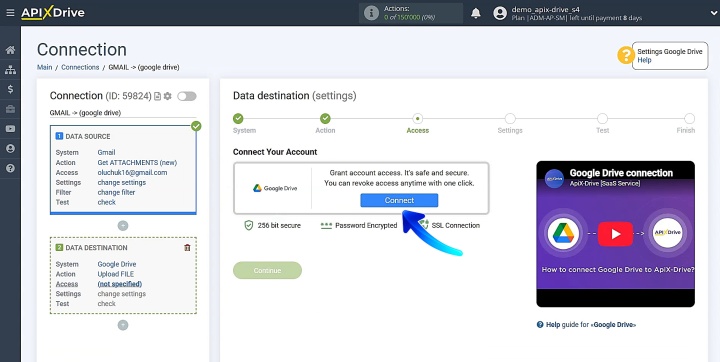
Task: Open oluchuk16@gmail.com access link
Action: (x=132, y=173)
